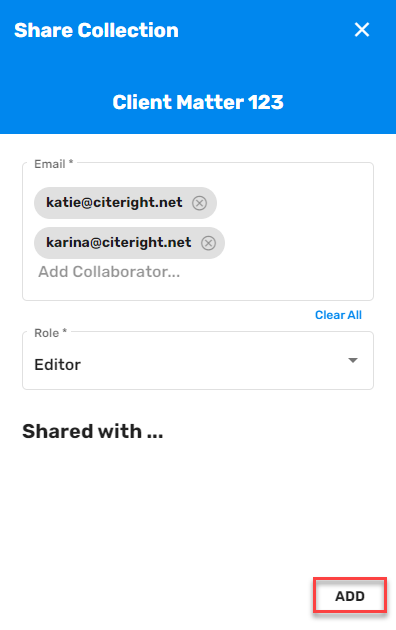Image resolution: width=396 pixels, height=630 pixels.
Task: Click the Share Collection title text
Action: [96, 30]
